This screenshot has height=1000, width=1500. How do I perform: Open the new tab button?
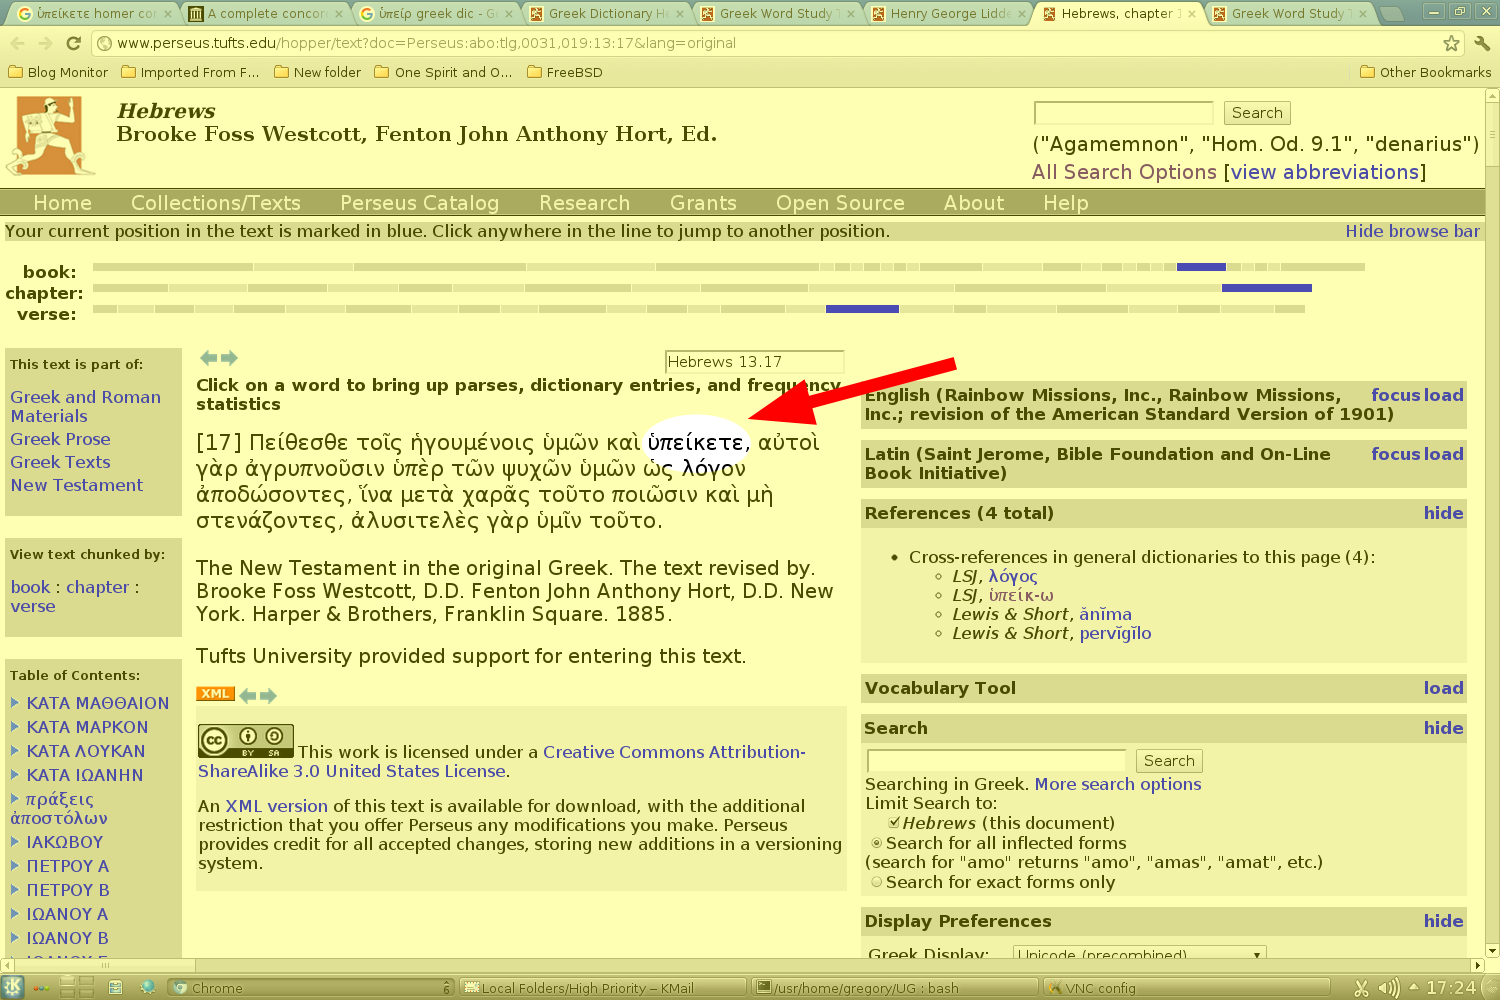point(1390,14)
